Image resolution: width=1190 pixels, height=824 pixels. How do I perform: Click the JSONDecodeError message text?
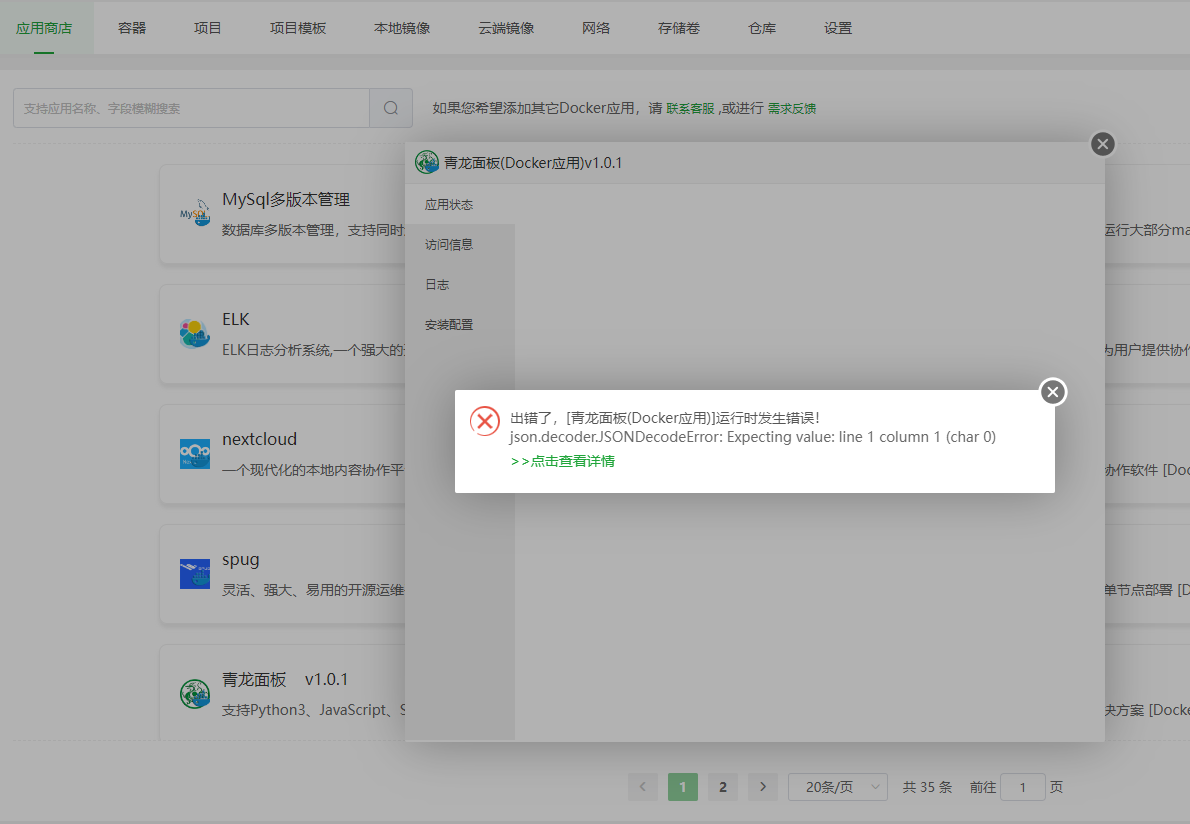point(752,437)
